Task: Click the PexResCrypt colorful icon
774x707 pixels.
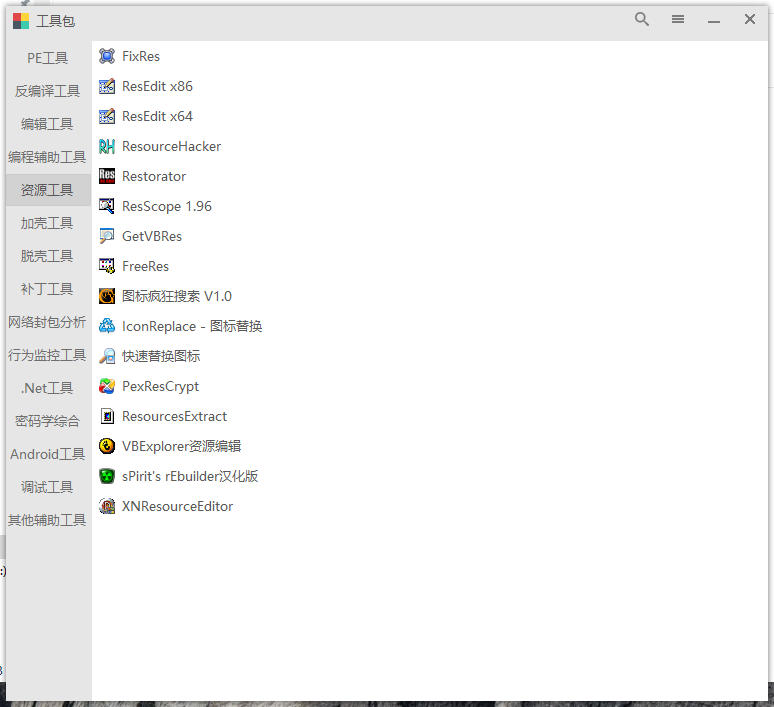Action: tap(107, 386)
